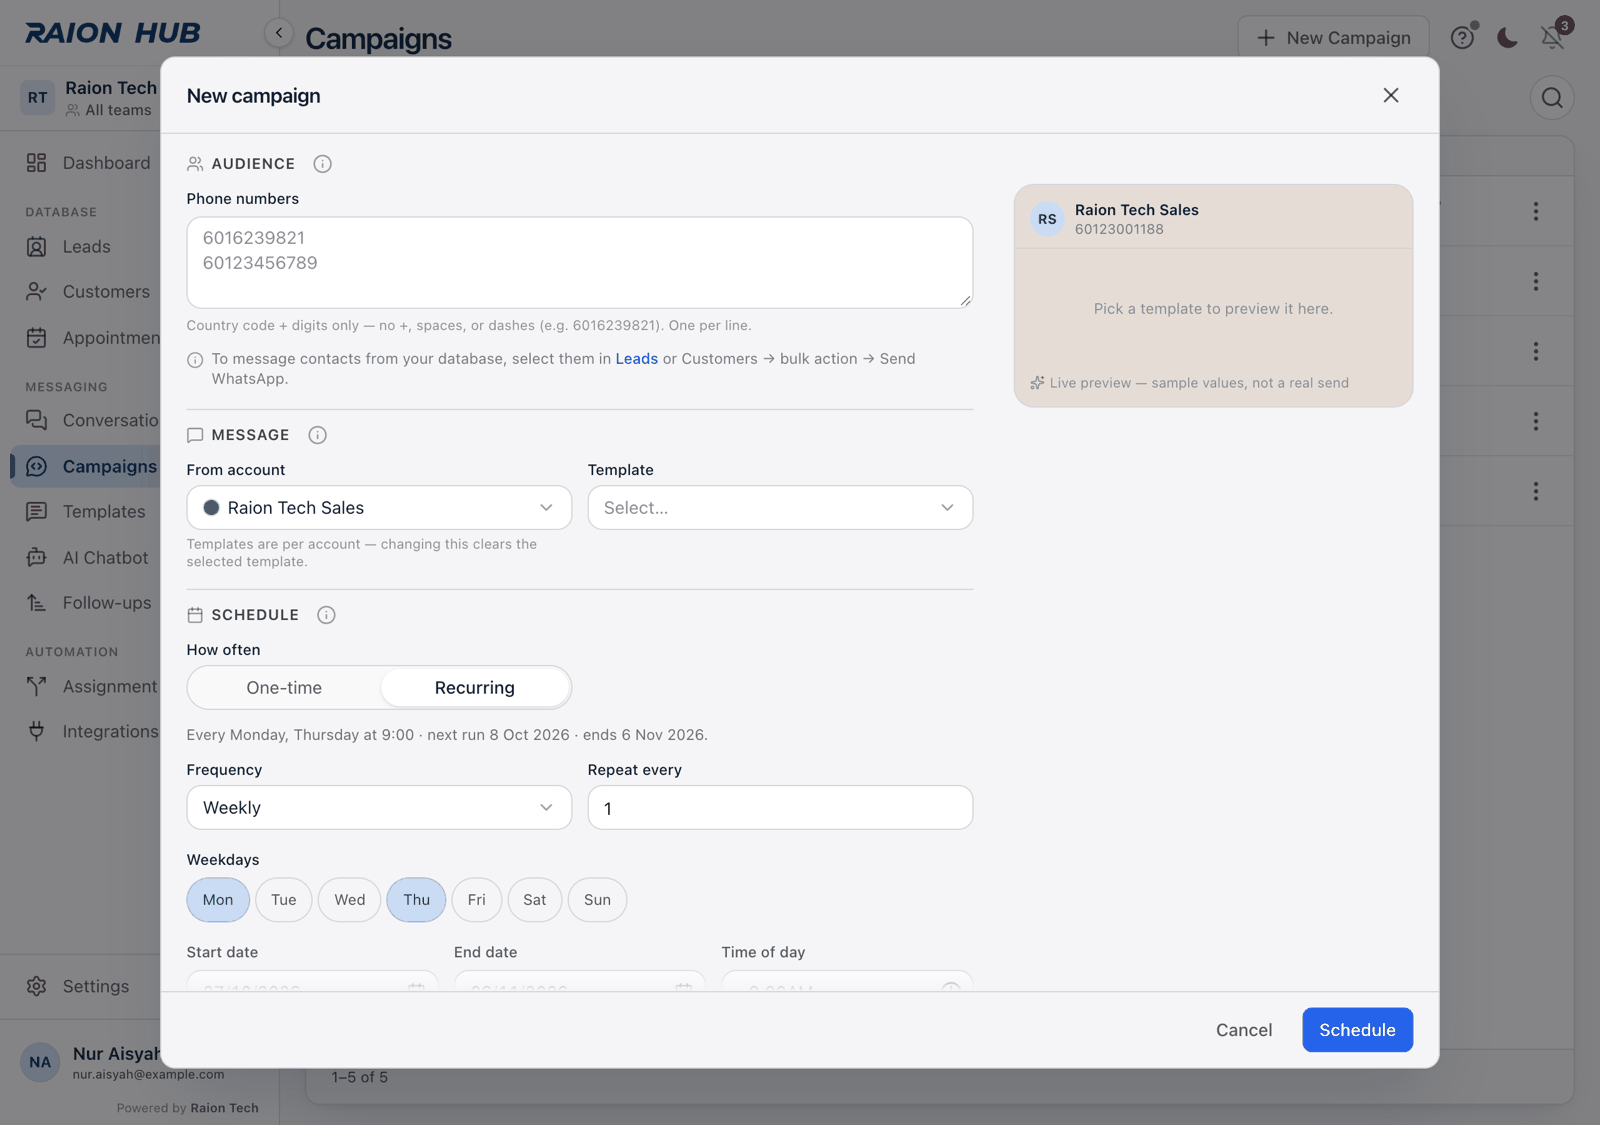Open Follow-ups in the sidebar
The image size is (1600, 1125).
point(88,603)
